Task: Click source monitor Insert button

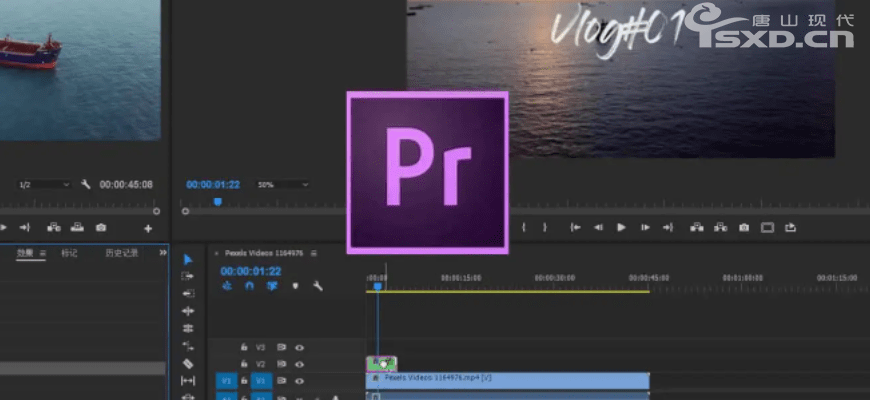Action: tap(54, 227)
